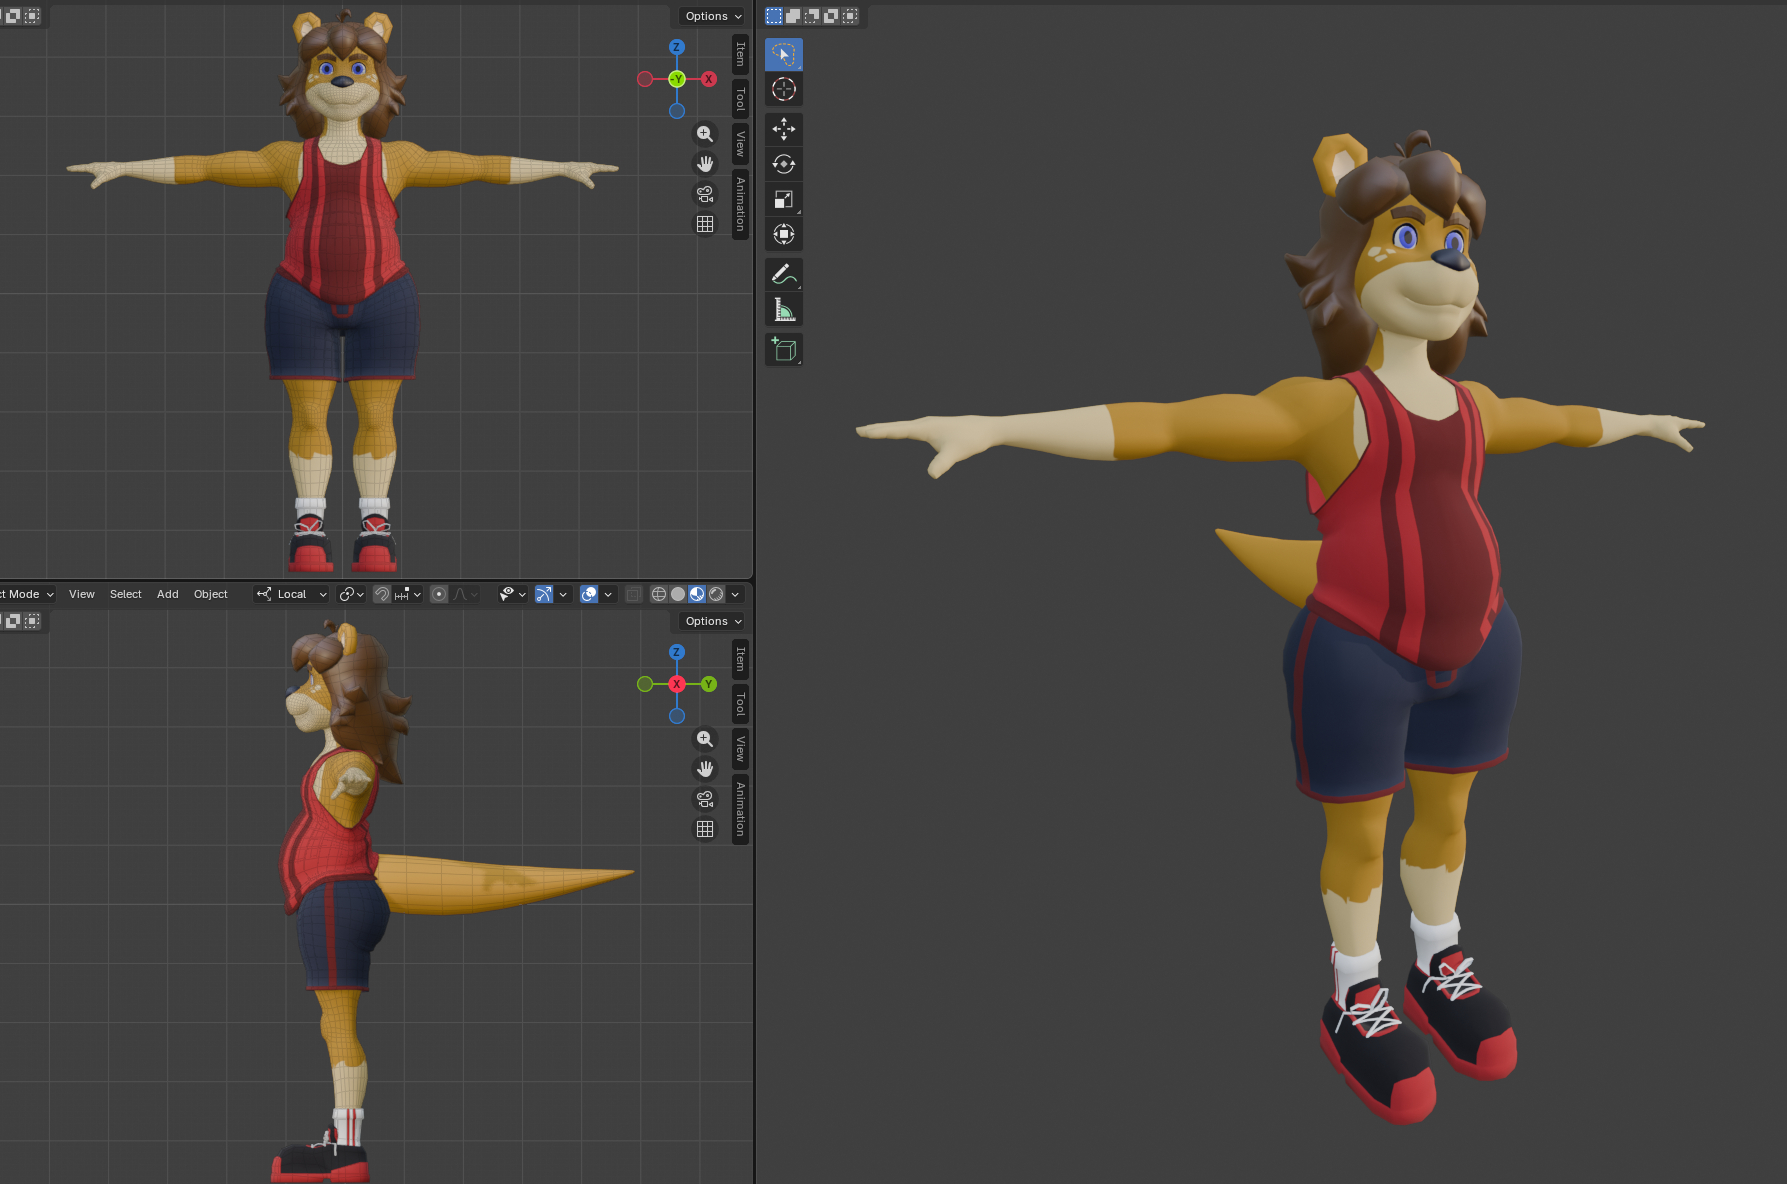Viewport: 1787px width, 1184px height.
Task: Toggle camera view in top viewport
Action: 705,194
